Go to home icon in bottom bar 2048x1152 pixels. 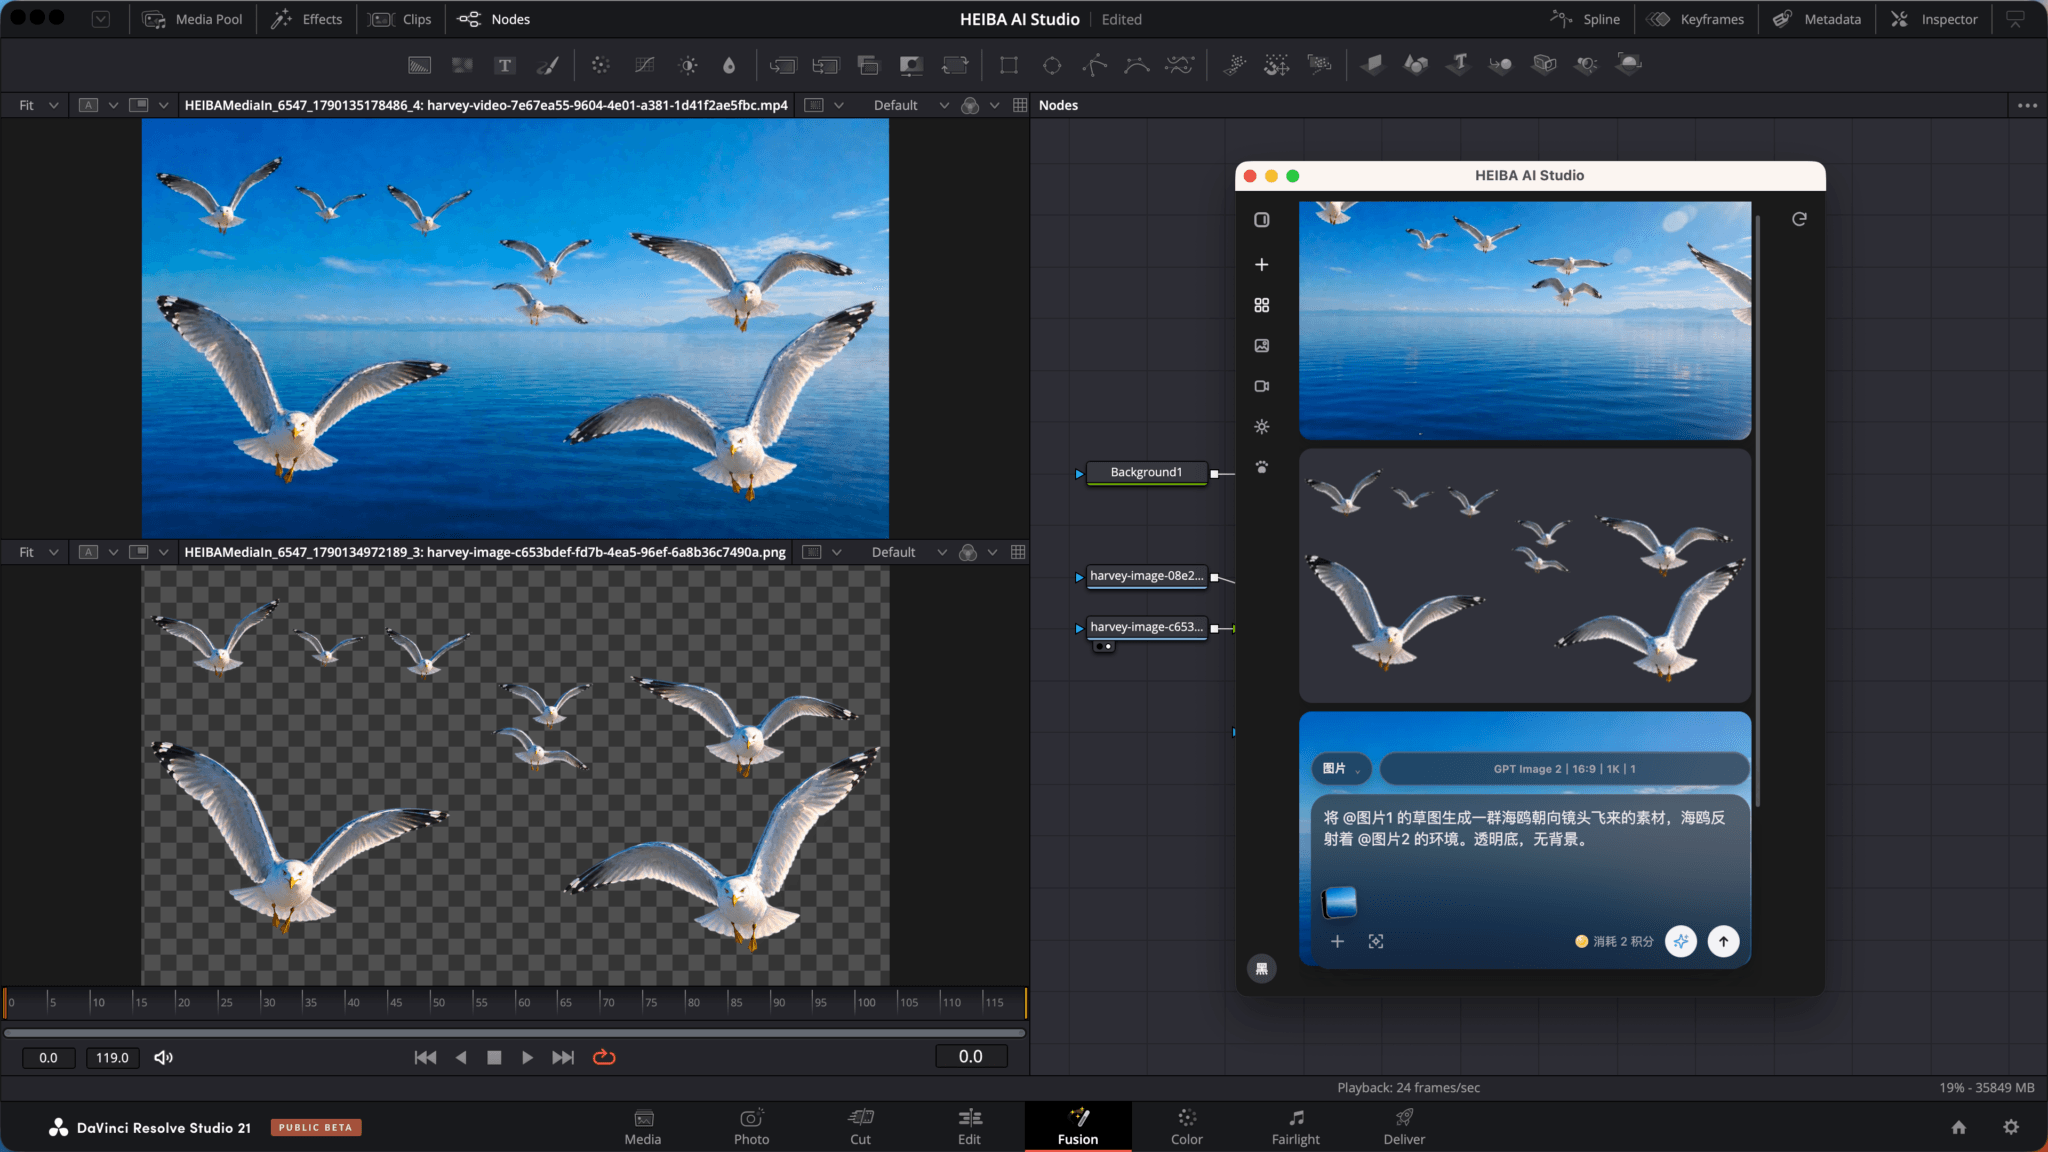click(x=1959, y=1127)
